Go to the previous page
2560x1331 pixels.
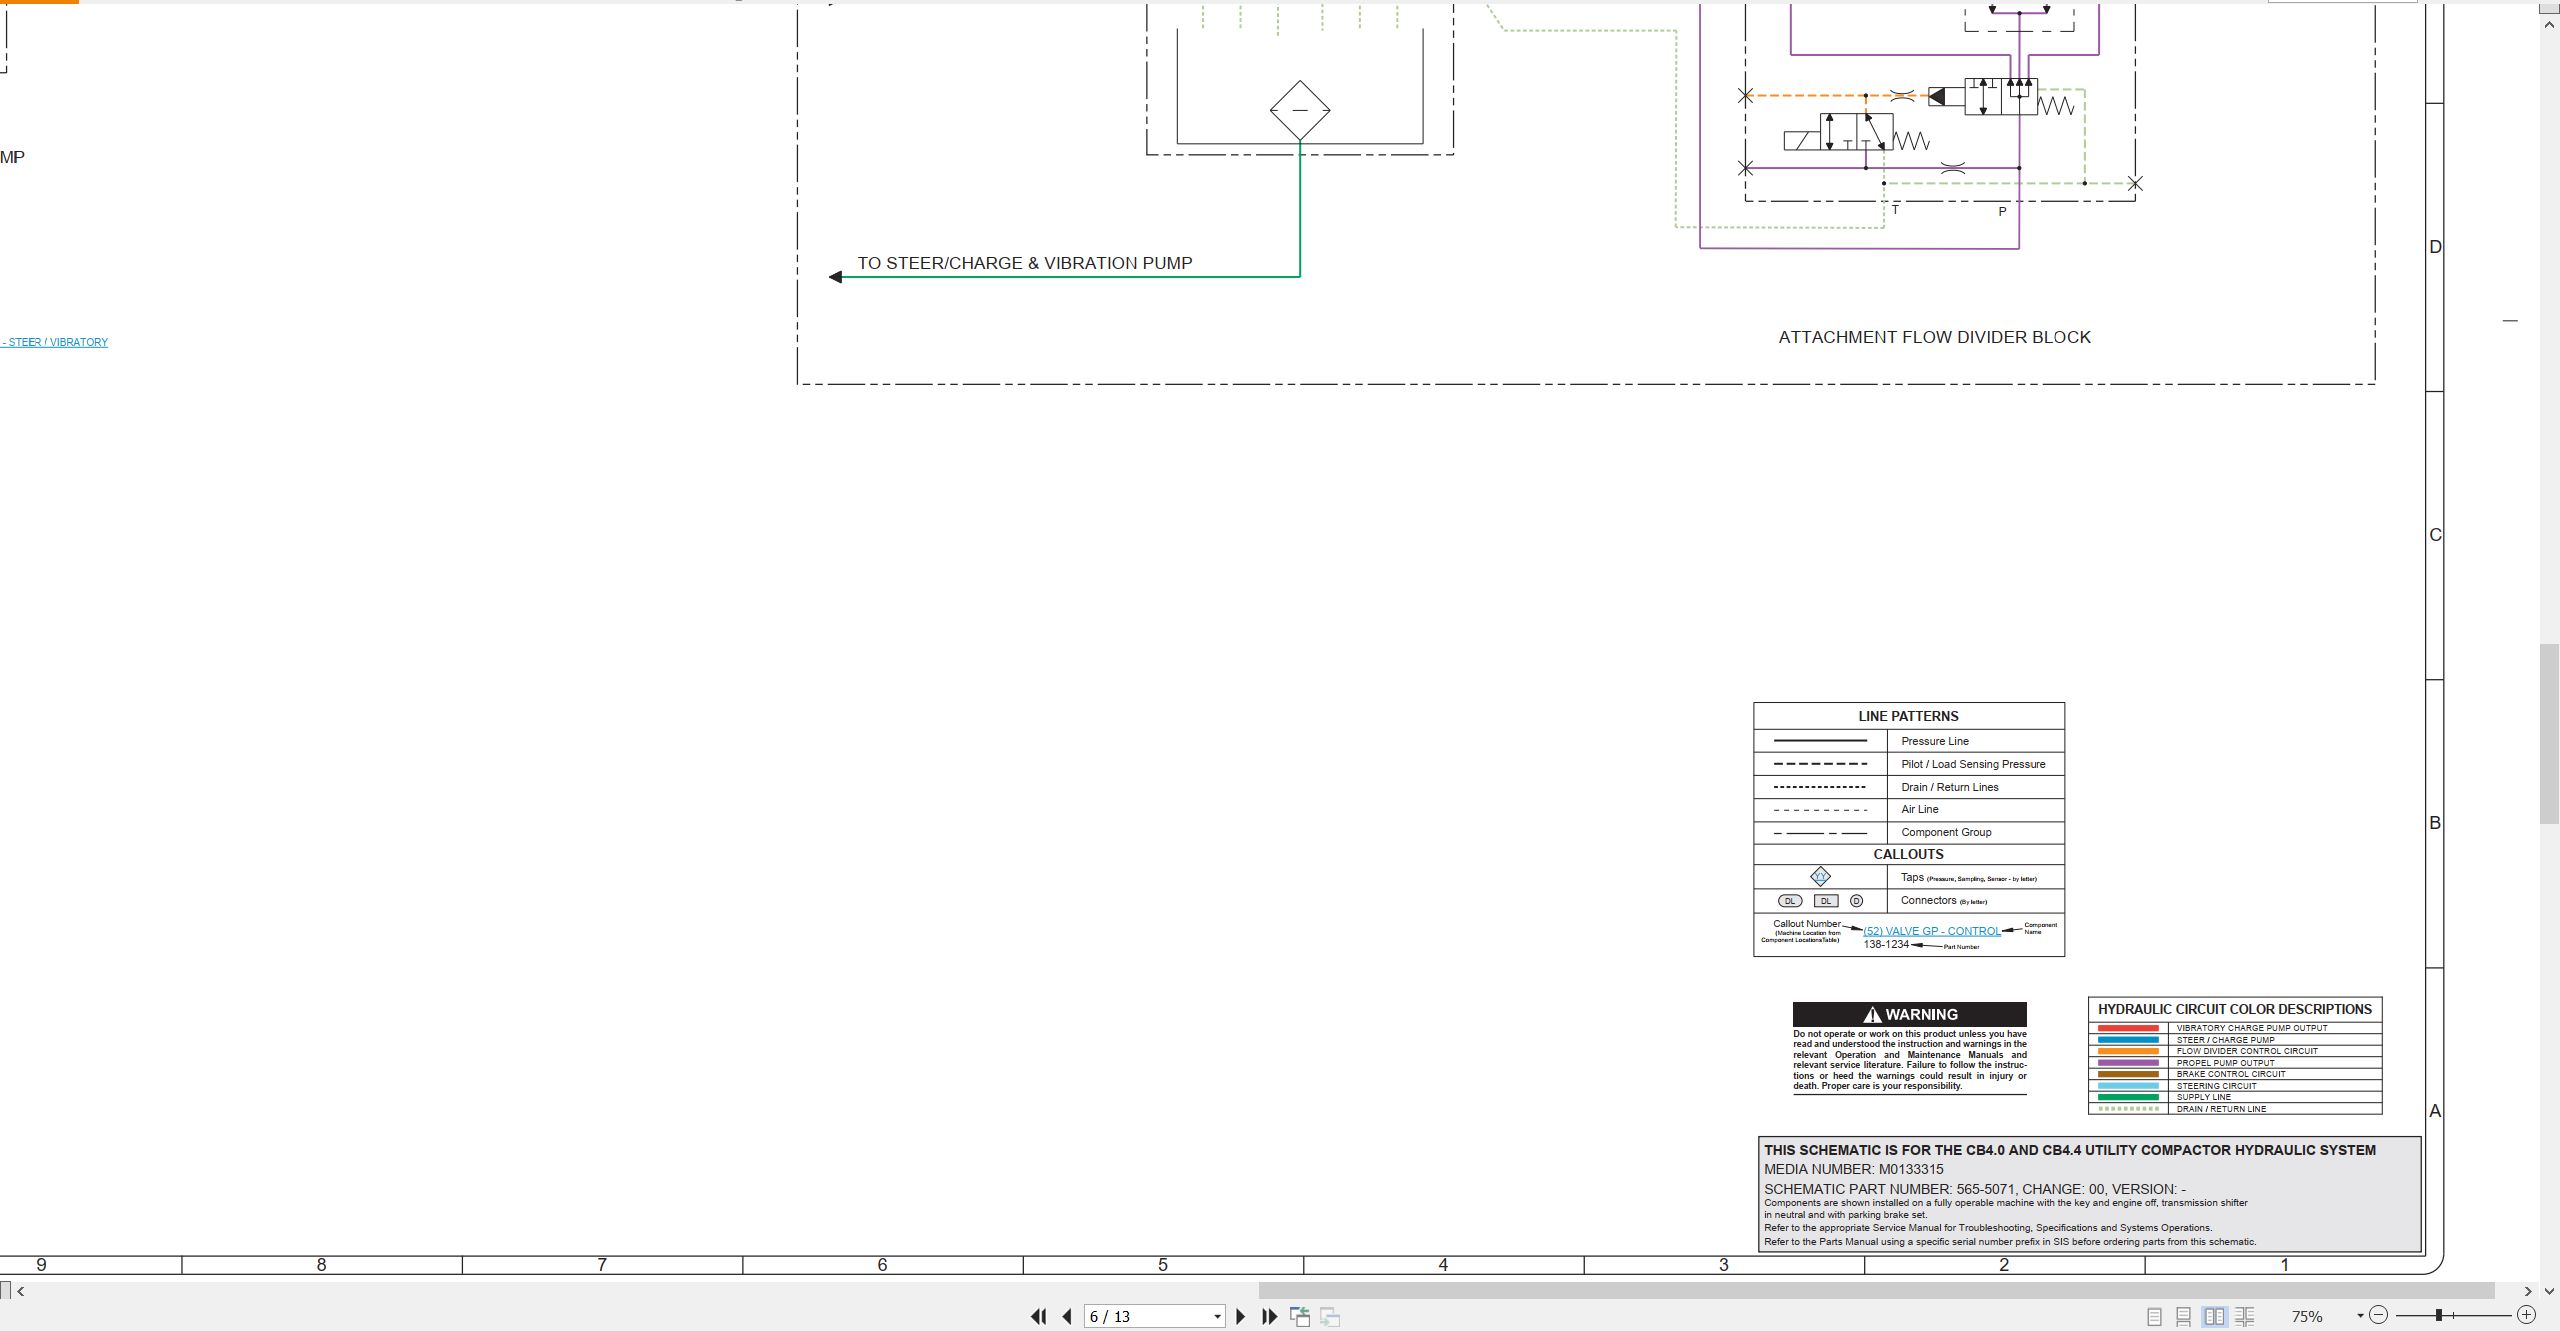(1067, 1317)
